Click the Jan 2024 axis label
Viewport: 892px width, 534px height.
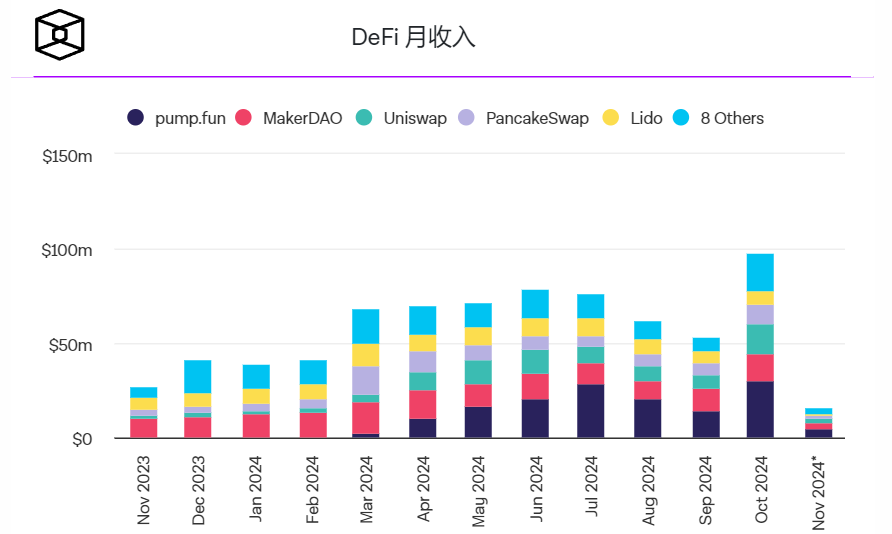click(x=256, y=489)
